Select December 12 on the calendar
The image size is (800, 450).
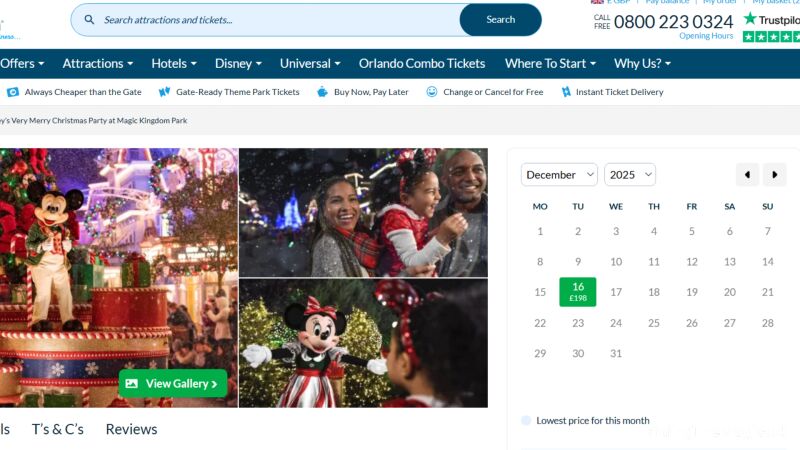[692, 262]
